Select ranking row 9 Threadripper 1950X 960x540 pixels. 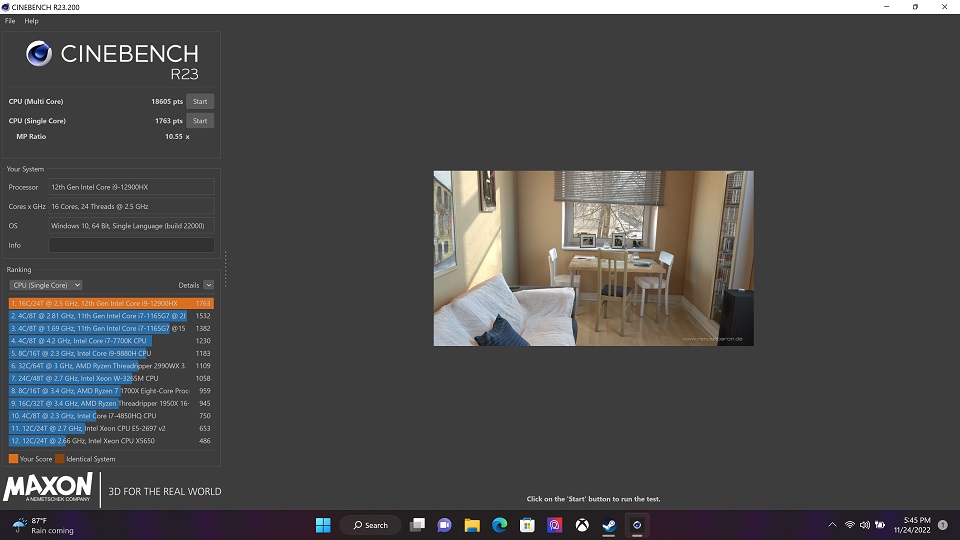[111, 403]
